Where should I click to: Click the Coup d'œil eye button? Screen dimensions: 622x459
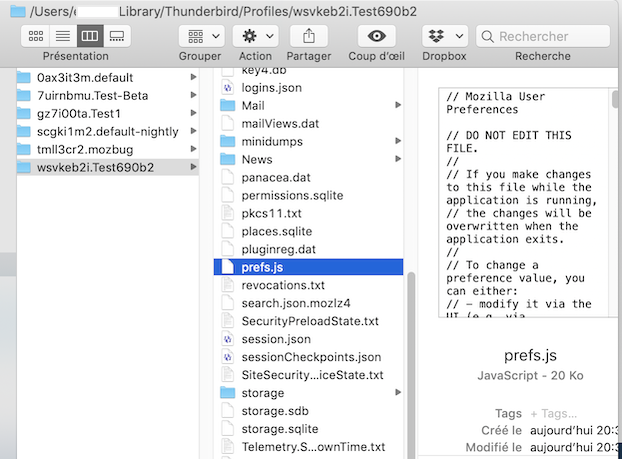click(x=376, y=36)
